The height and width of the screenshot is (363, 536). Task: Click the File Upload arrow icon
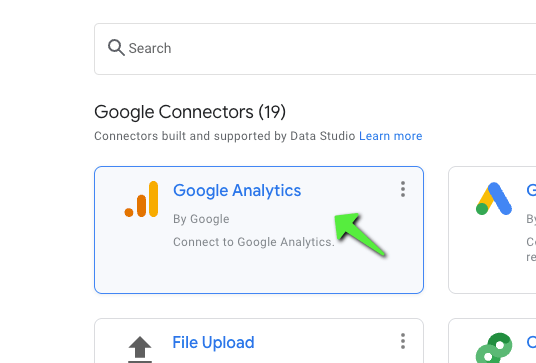(x=140, y=349)
